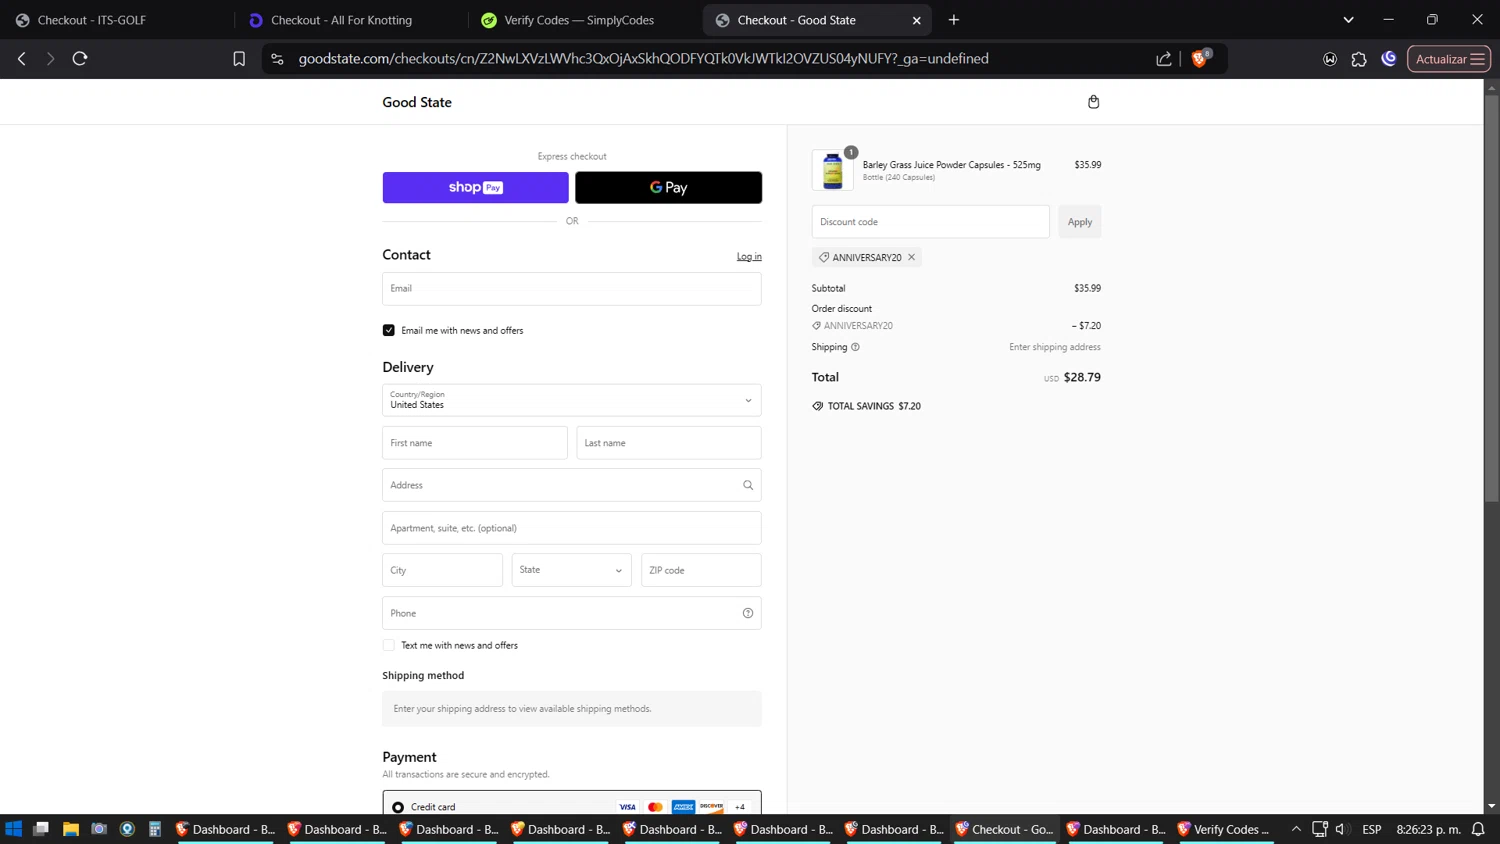The image size is (1500, 844).
Task: Open the calculator icon in taskbar
Action: click(155, 829)
